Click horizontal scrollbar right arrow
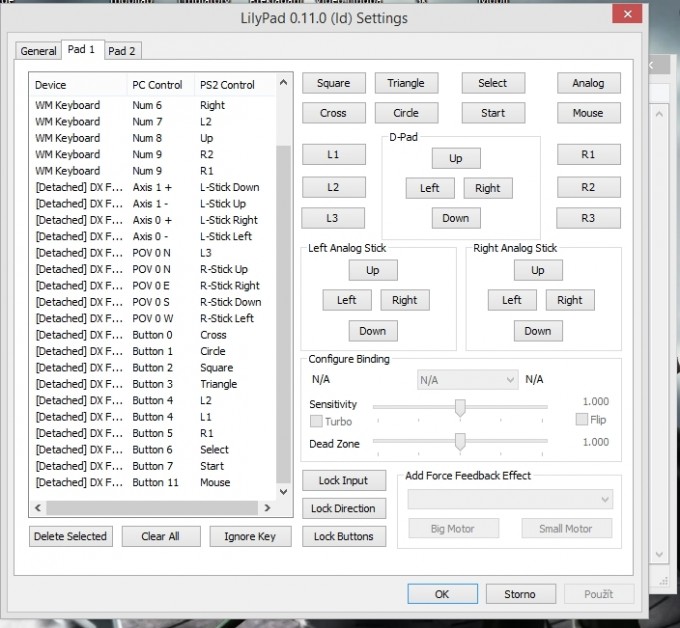Screen dimensions: 680x628 pyautogui.click(x=267, y=507)
